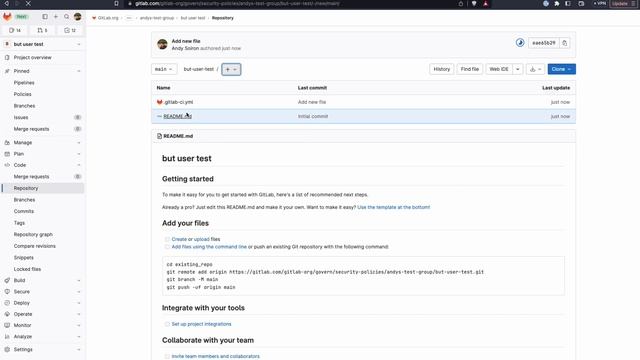Open Pipelines under Pinned
This screenshot has height=360, width=640.
pyautogui.click(x=43, y=83)
